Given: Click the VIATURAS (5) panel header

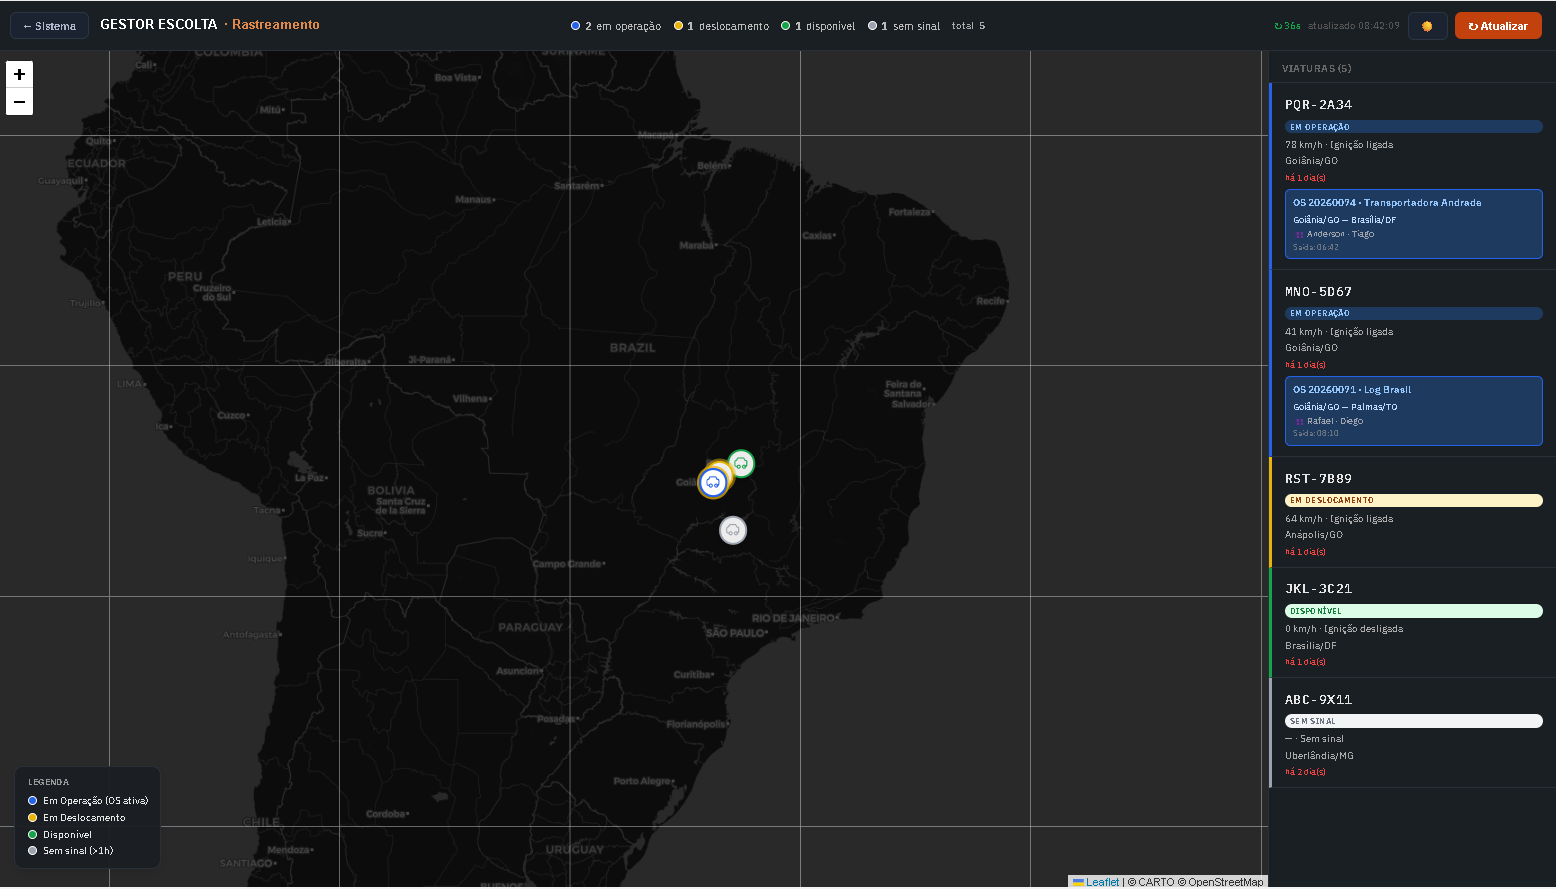Looking at the screenshot, I should coord(1316,69).
